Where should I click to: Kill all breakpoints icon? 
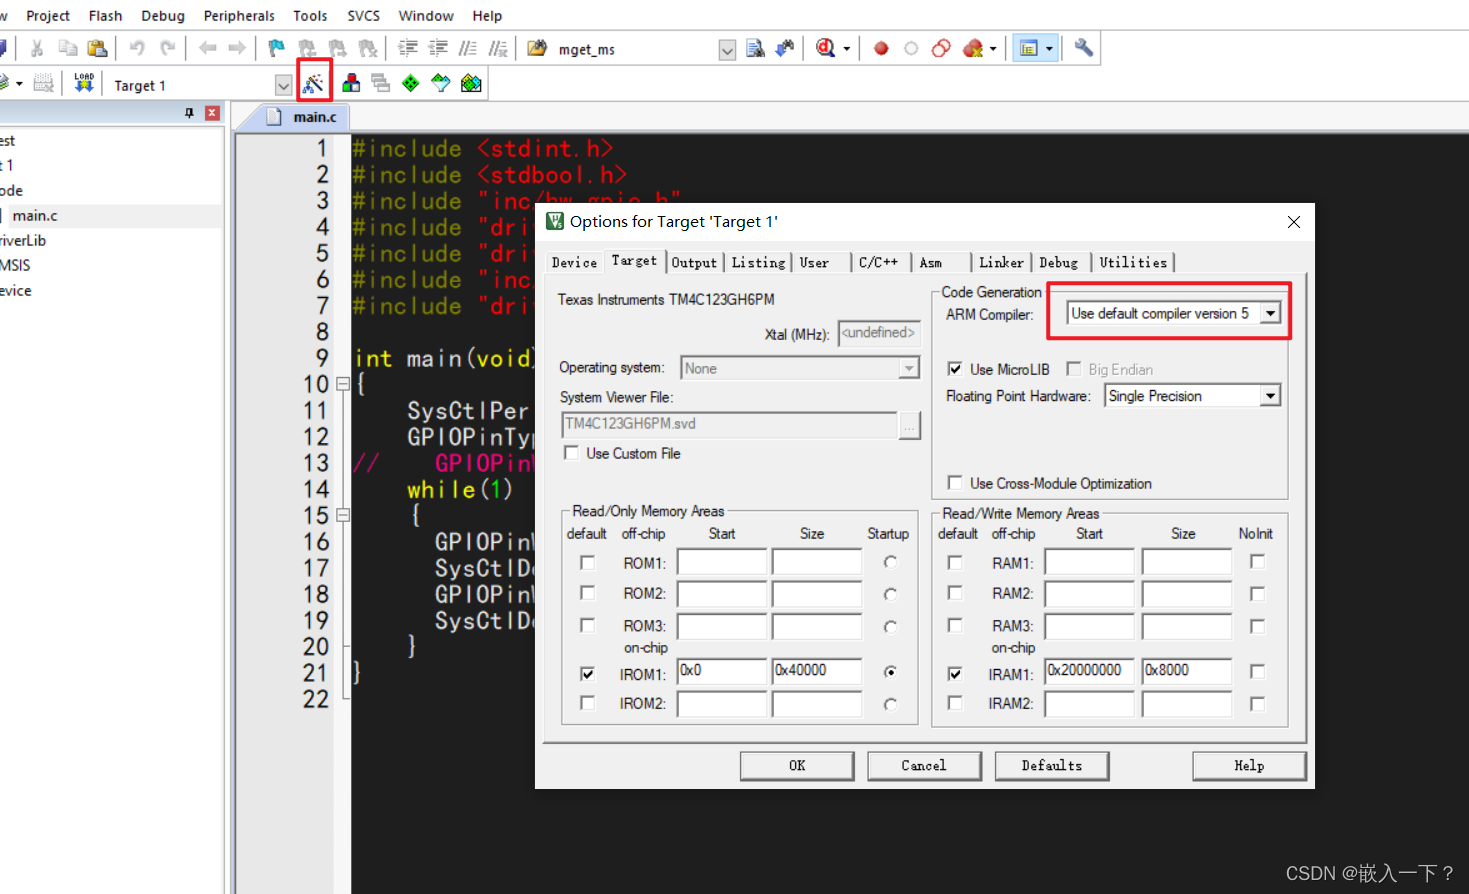pyautogui.click(x=973, y=48)
